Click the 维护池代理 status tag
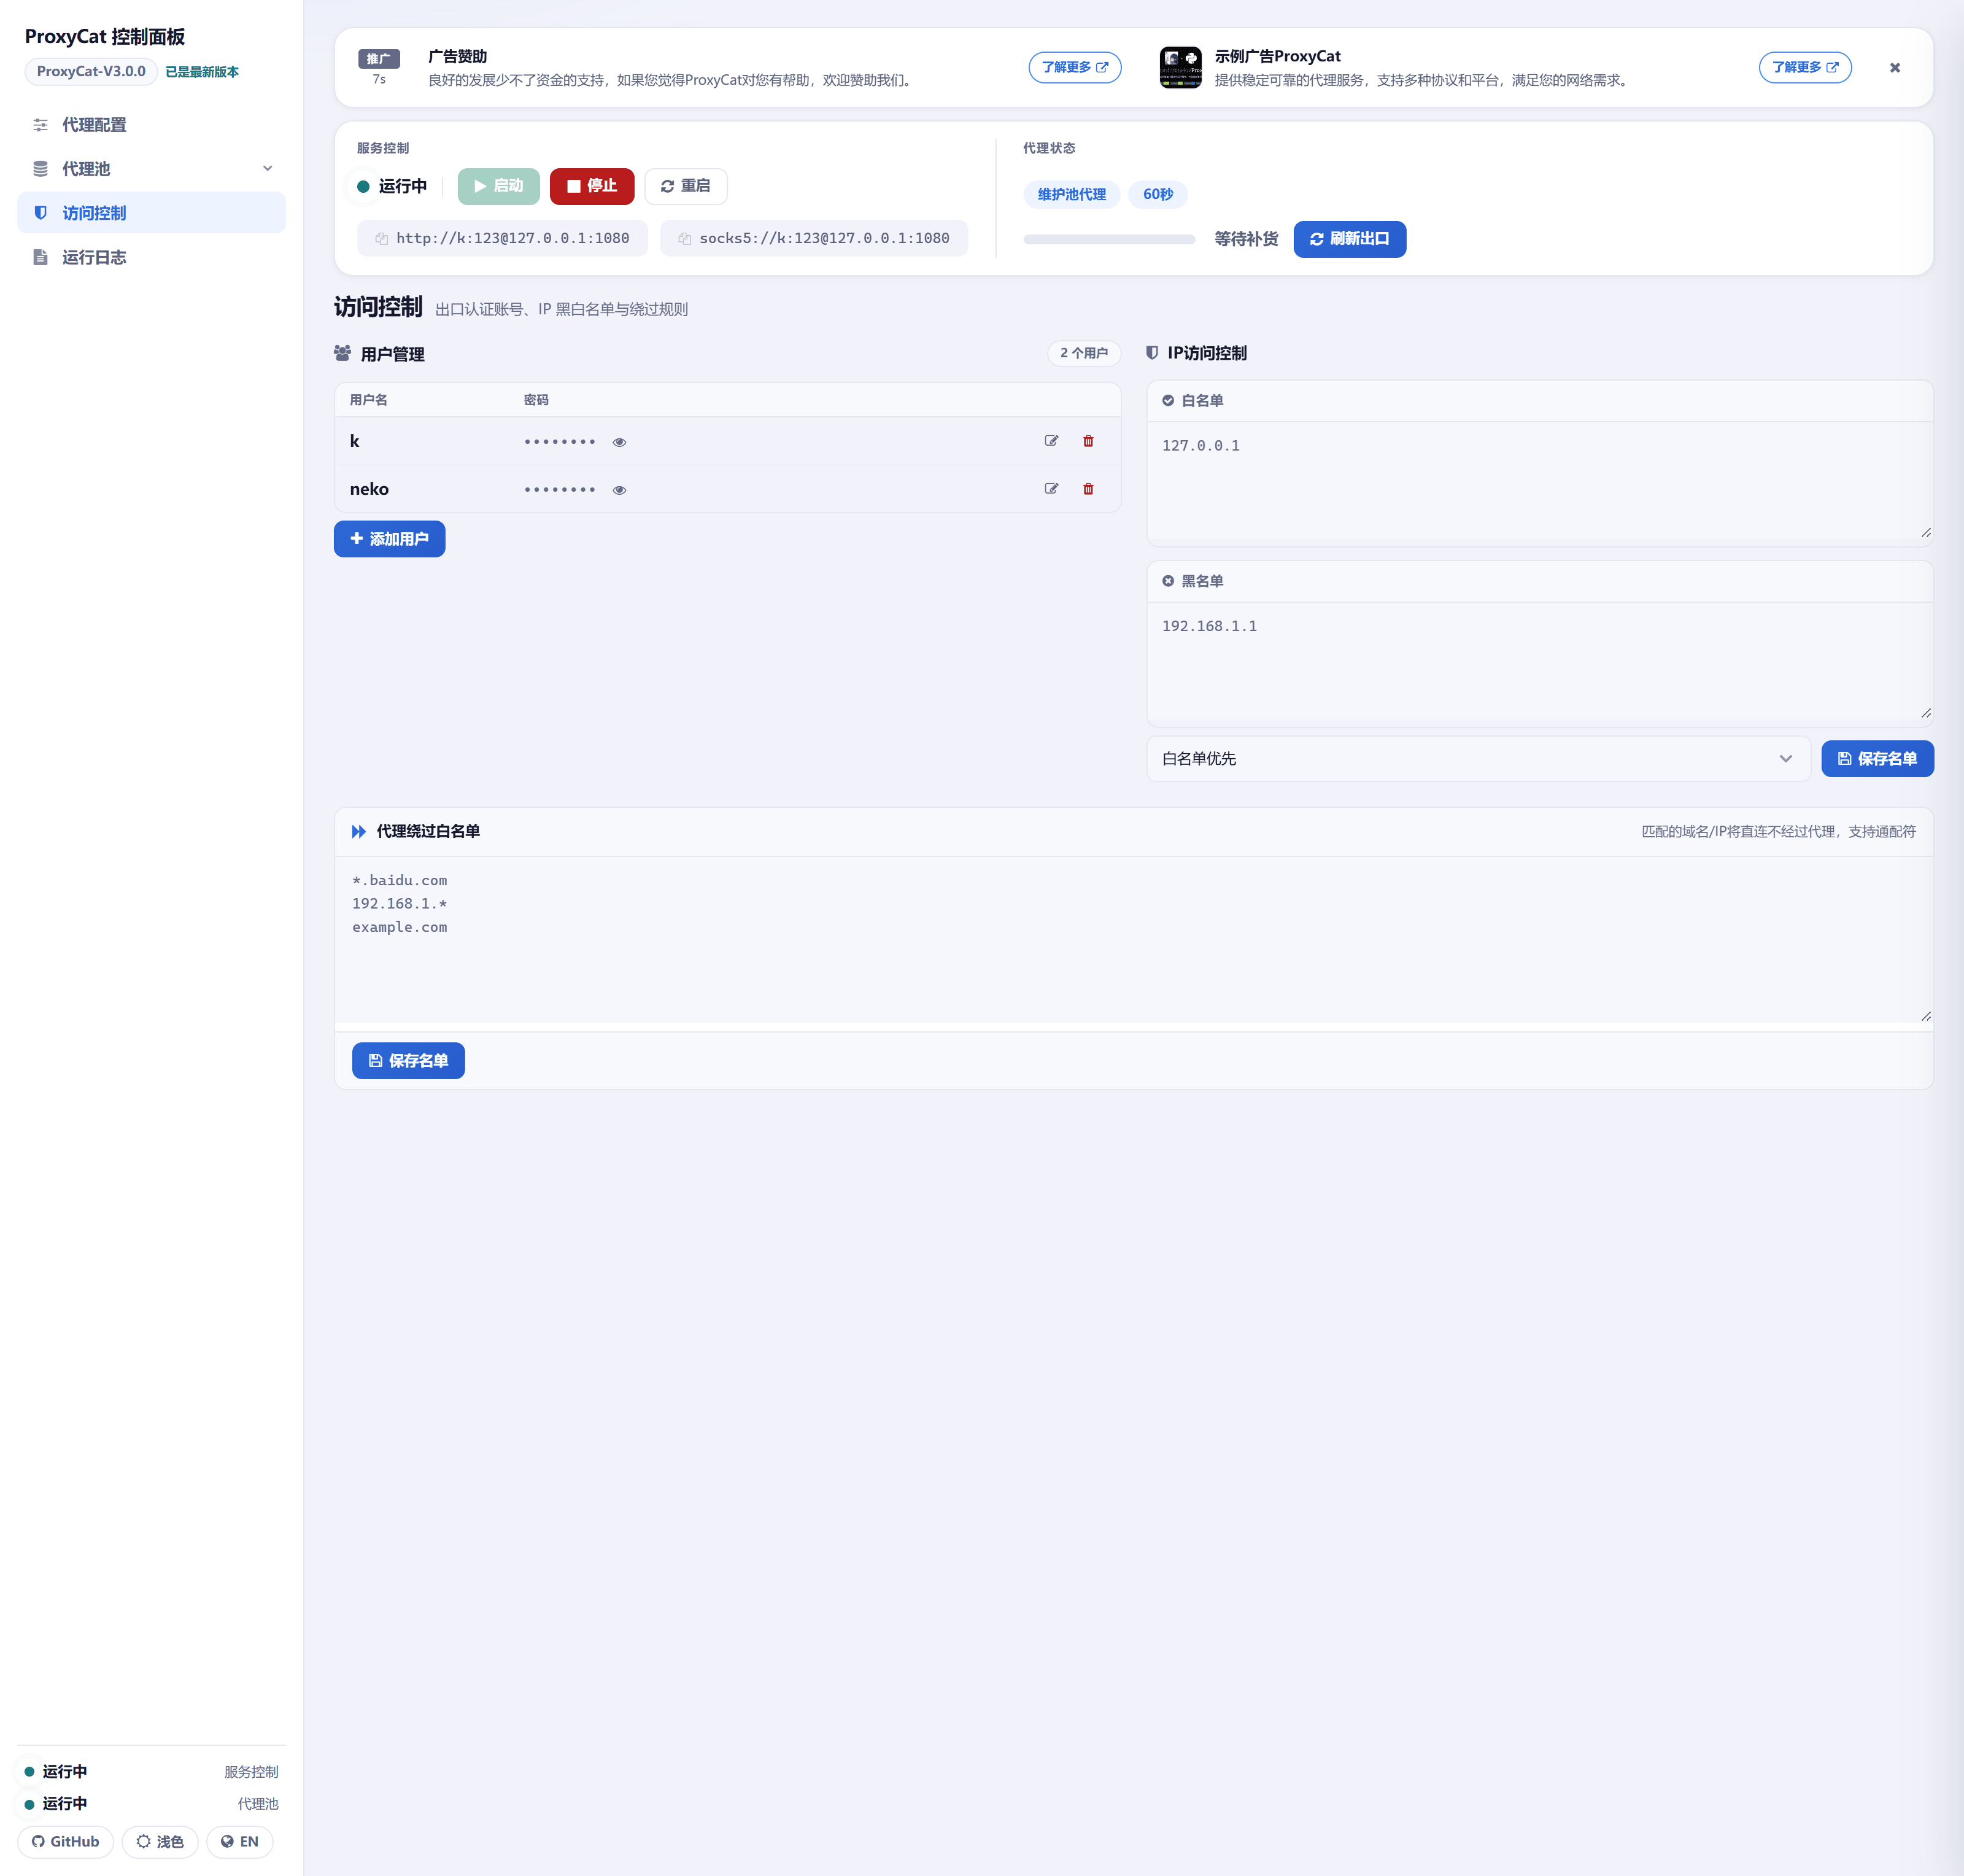Screen dimensions: 1964x1876 point(1071,194)
